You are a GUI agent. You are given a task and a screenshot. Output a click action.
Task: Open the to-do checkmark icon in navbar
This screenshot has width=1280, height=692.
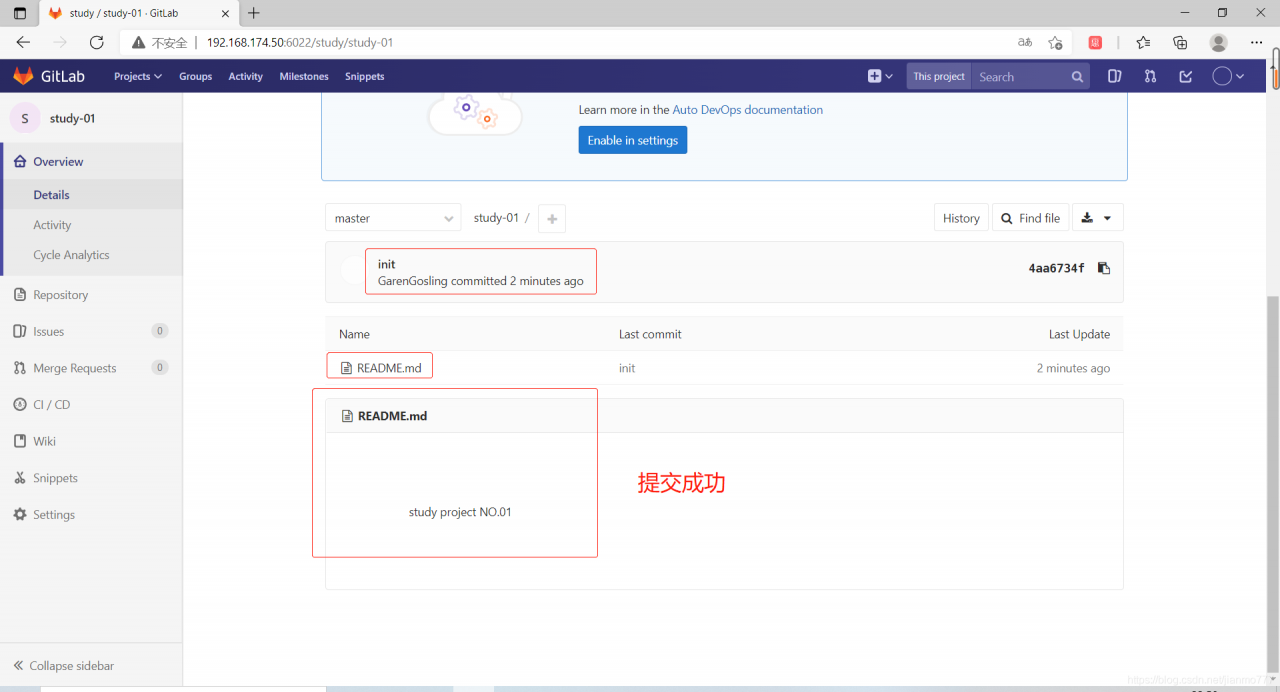tap(1186, 76)
